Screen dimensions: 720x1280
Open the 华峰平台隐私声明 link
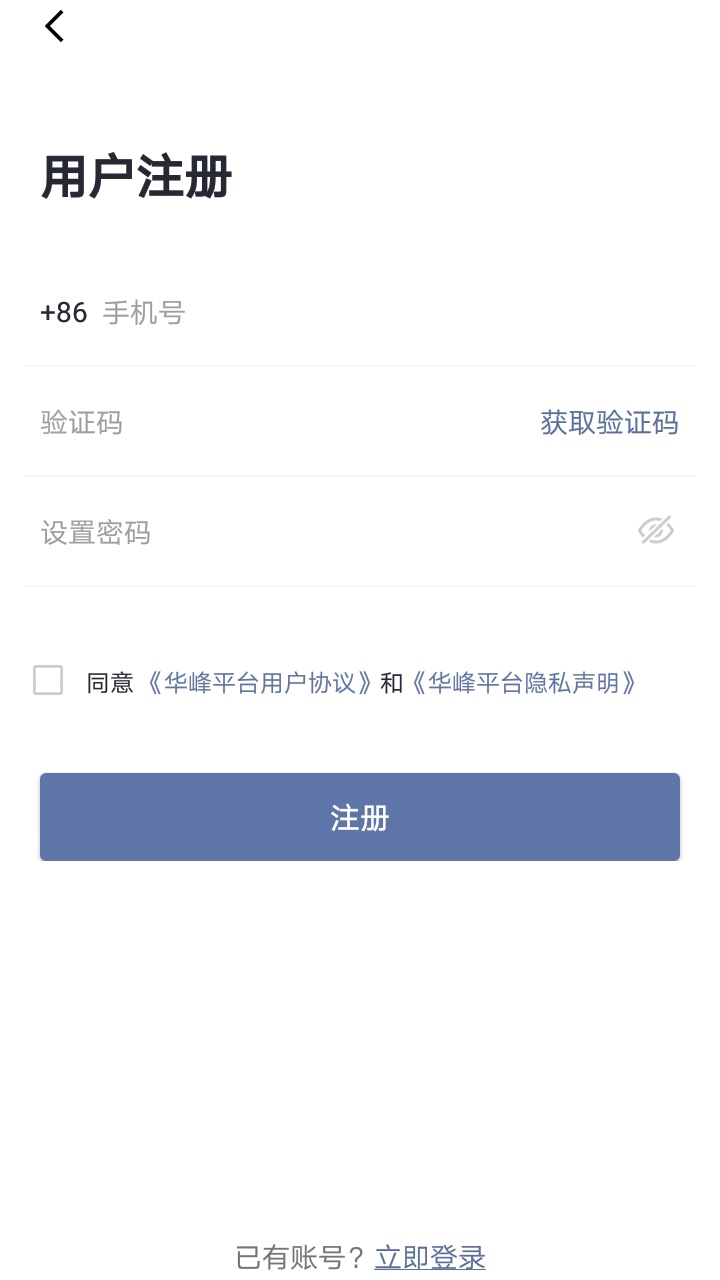524,683
